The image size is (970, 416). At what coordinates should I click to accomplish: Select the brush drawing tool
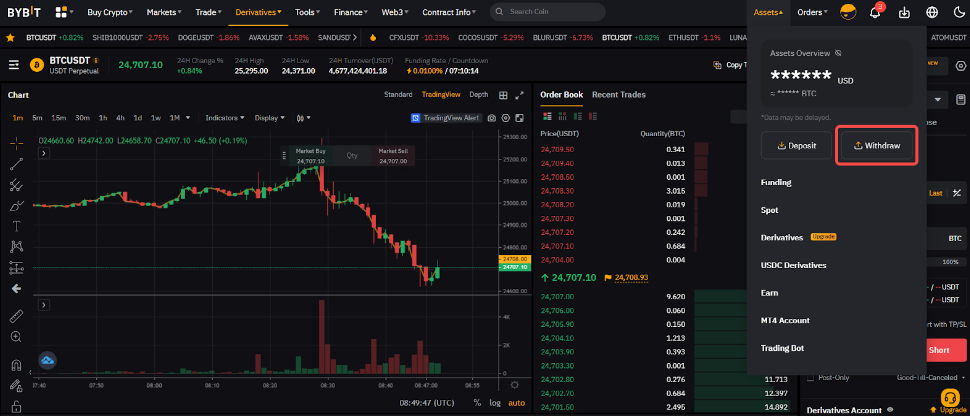[17, 206]
